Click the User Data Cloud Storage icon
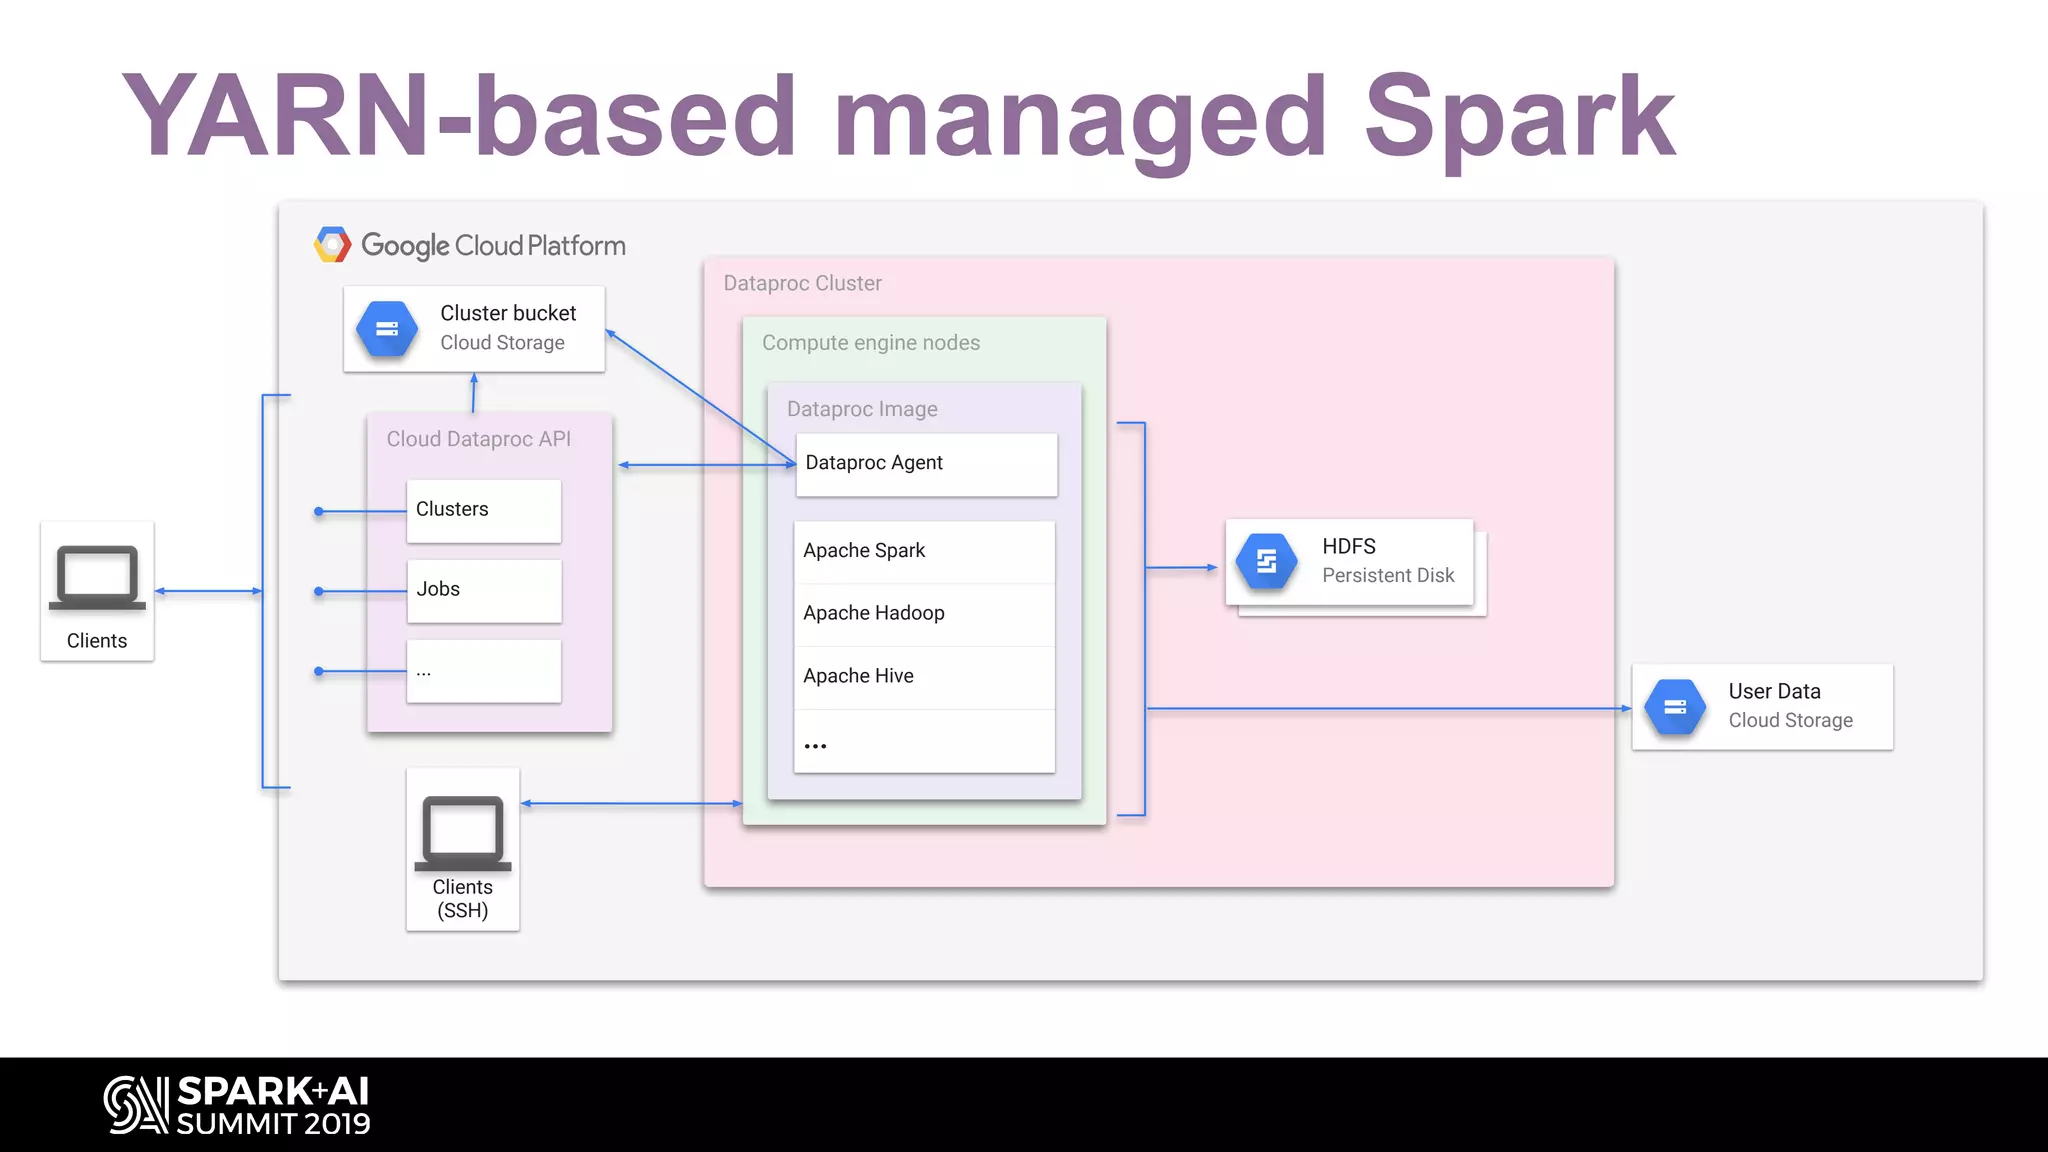This screenshot has height=1152, width=2048. [x=1675, y=707]
